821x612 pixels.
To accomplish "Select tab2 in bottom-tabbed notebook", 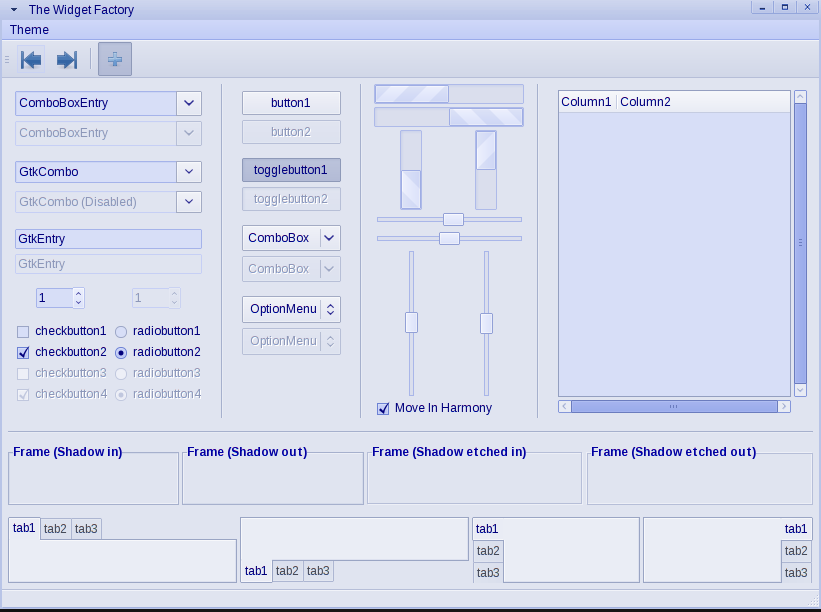I will click(x=287, y=571).
